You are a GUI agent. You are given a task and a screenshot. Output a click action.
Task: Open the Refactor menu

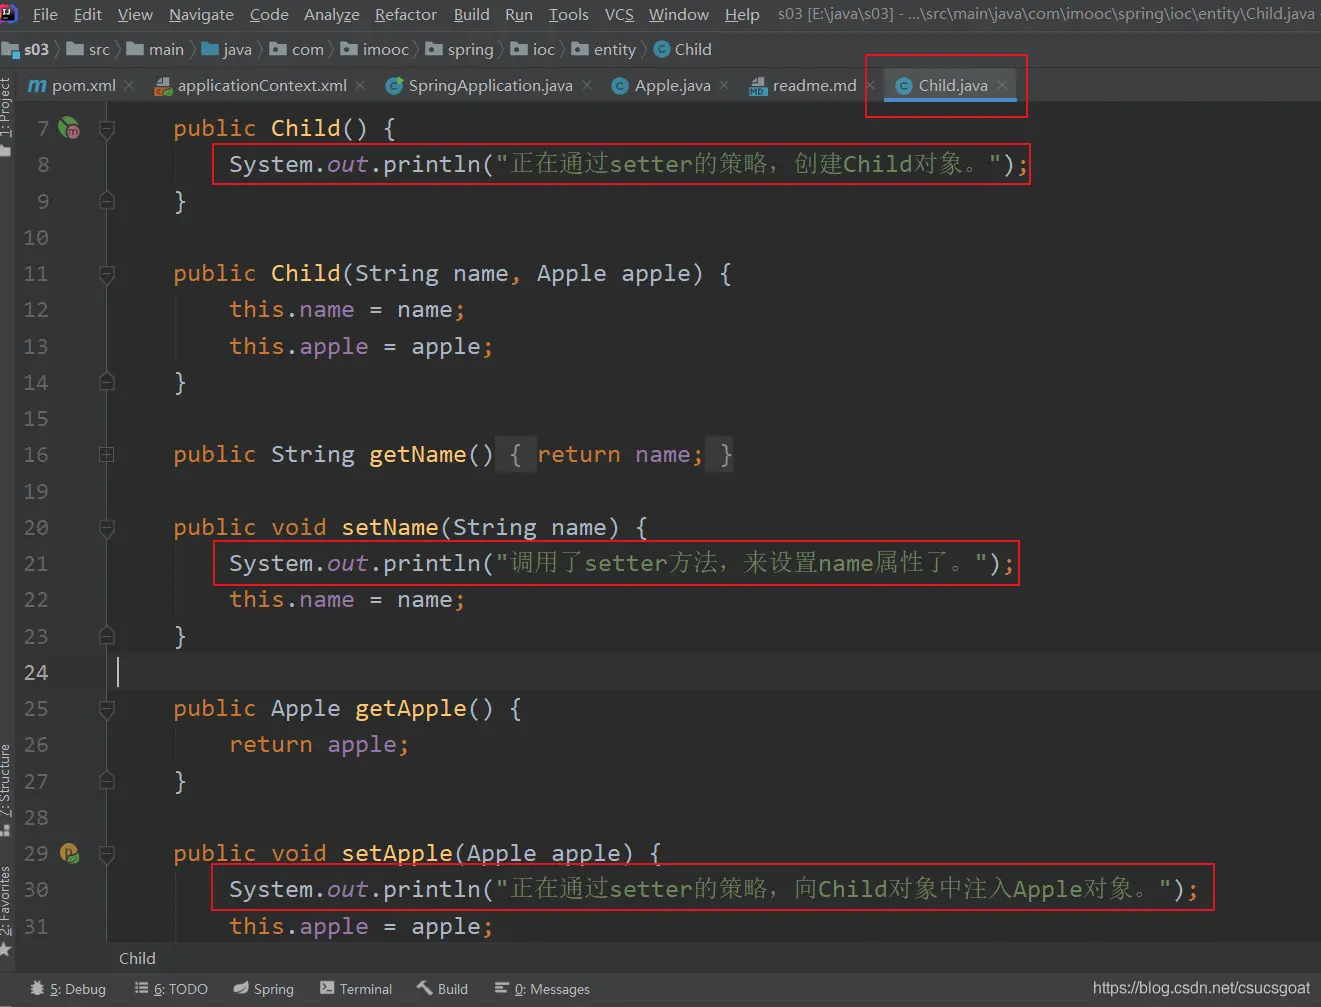[x=405, y=14]
